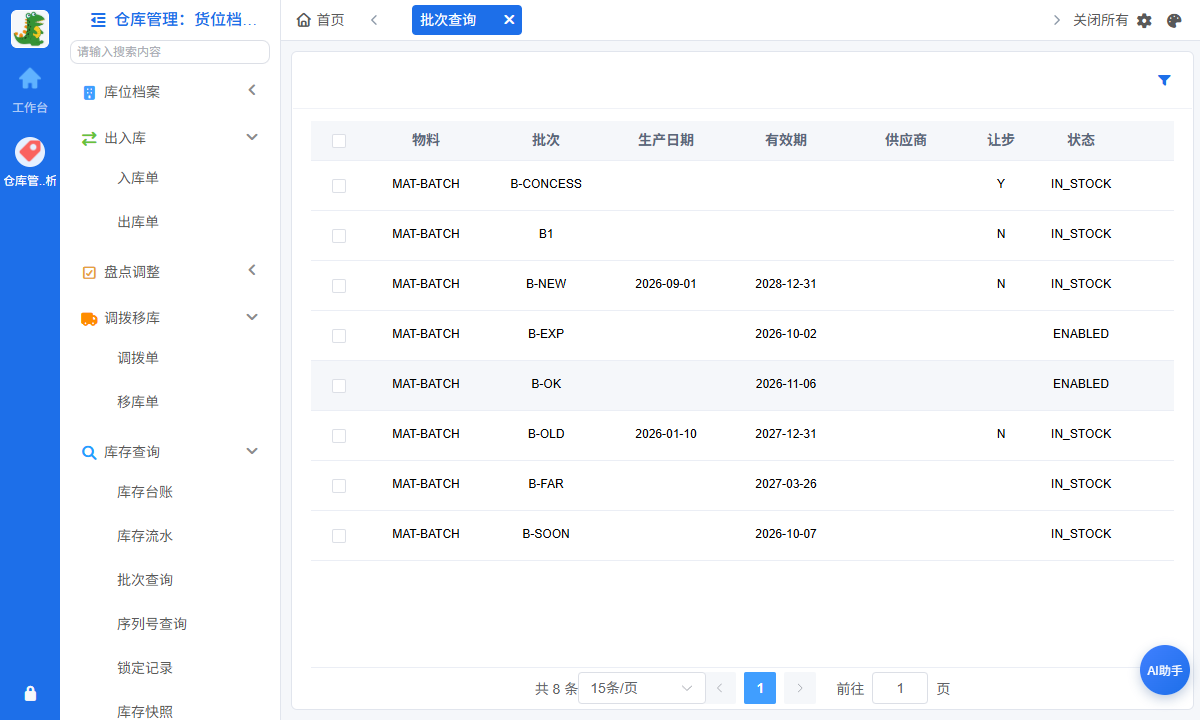
Task: Focus the menu search box
Action: 170,52
